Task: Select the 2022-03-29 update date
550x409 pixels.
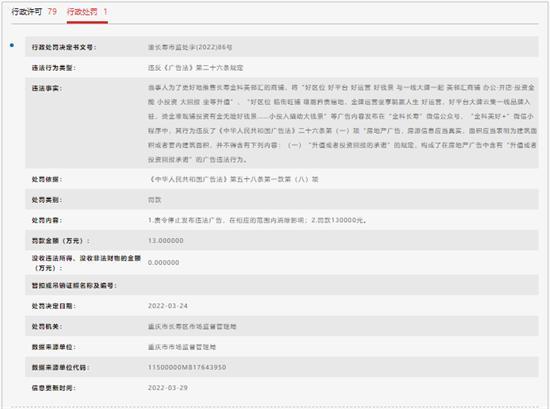Action: 168,388
